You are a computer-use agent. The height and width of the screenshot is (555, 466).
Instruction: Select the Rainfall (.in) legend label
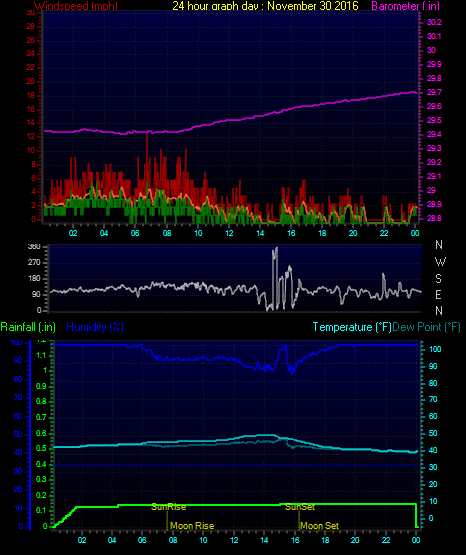click(28, 327)
